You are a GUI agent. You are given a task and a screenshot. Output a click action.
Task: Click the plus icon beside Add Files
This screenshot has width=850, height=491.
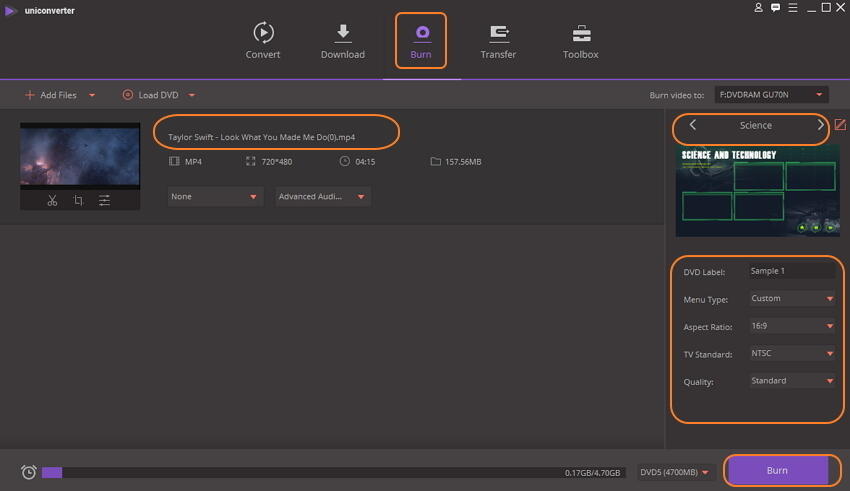tap(30, 95)
